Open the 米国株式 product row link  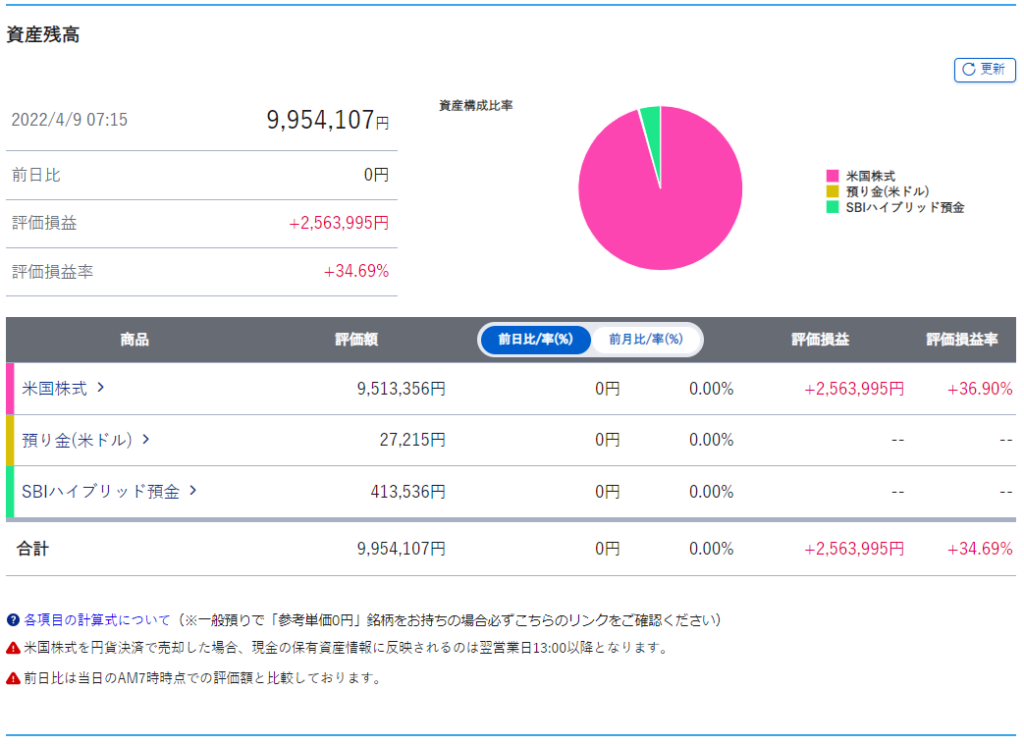tap(55, 389)
